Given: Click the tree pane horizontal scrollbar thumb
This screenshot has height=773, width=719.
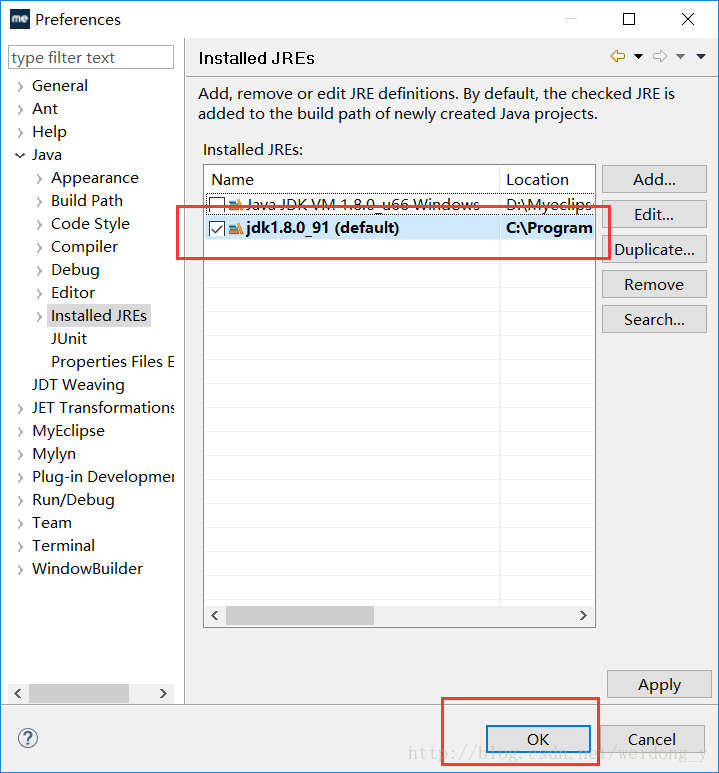Looking at the screenshot, I should [x=79, y=693].
